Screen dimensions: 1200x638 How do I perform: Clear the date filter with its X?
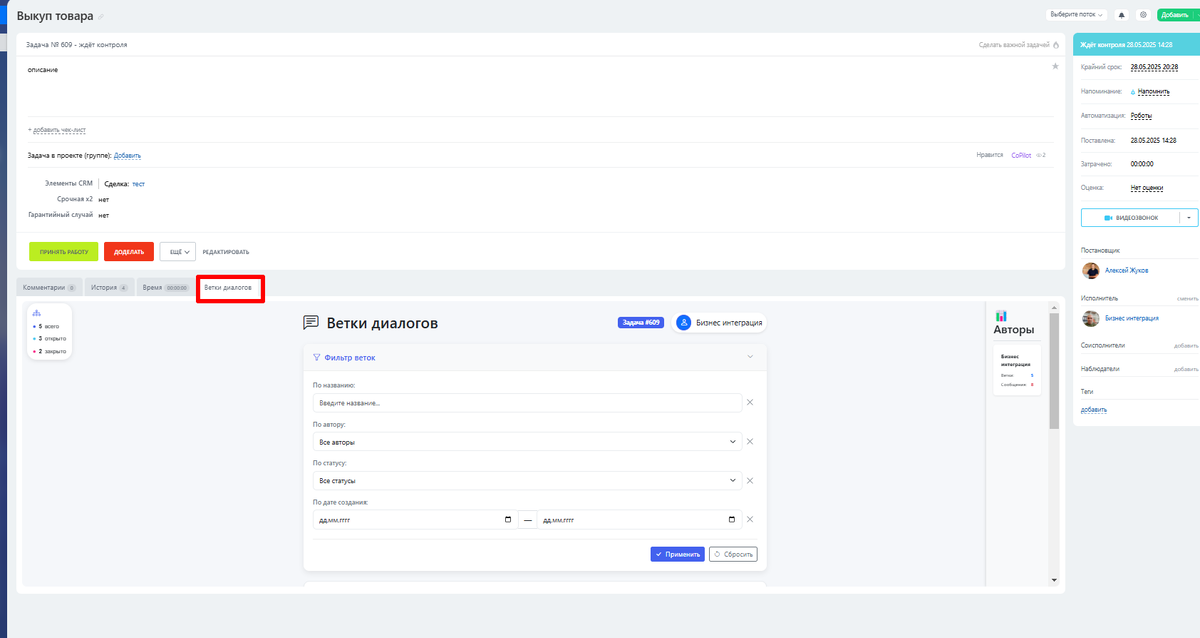(750, 519)
